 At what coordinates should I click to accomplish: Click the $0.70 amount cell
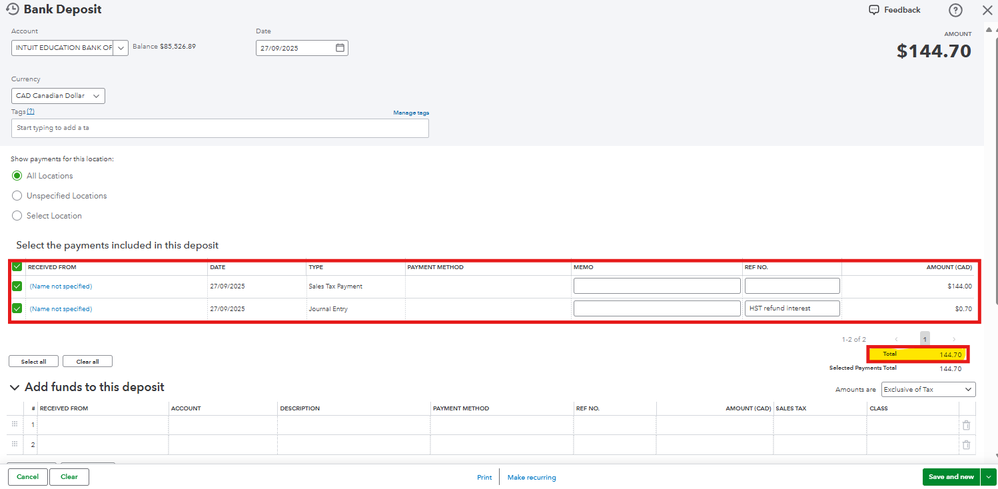point(964,309)
